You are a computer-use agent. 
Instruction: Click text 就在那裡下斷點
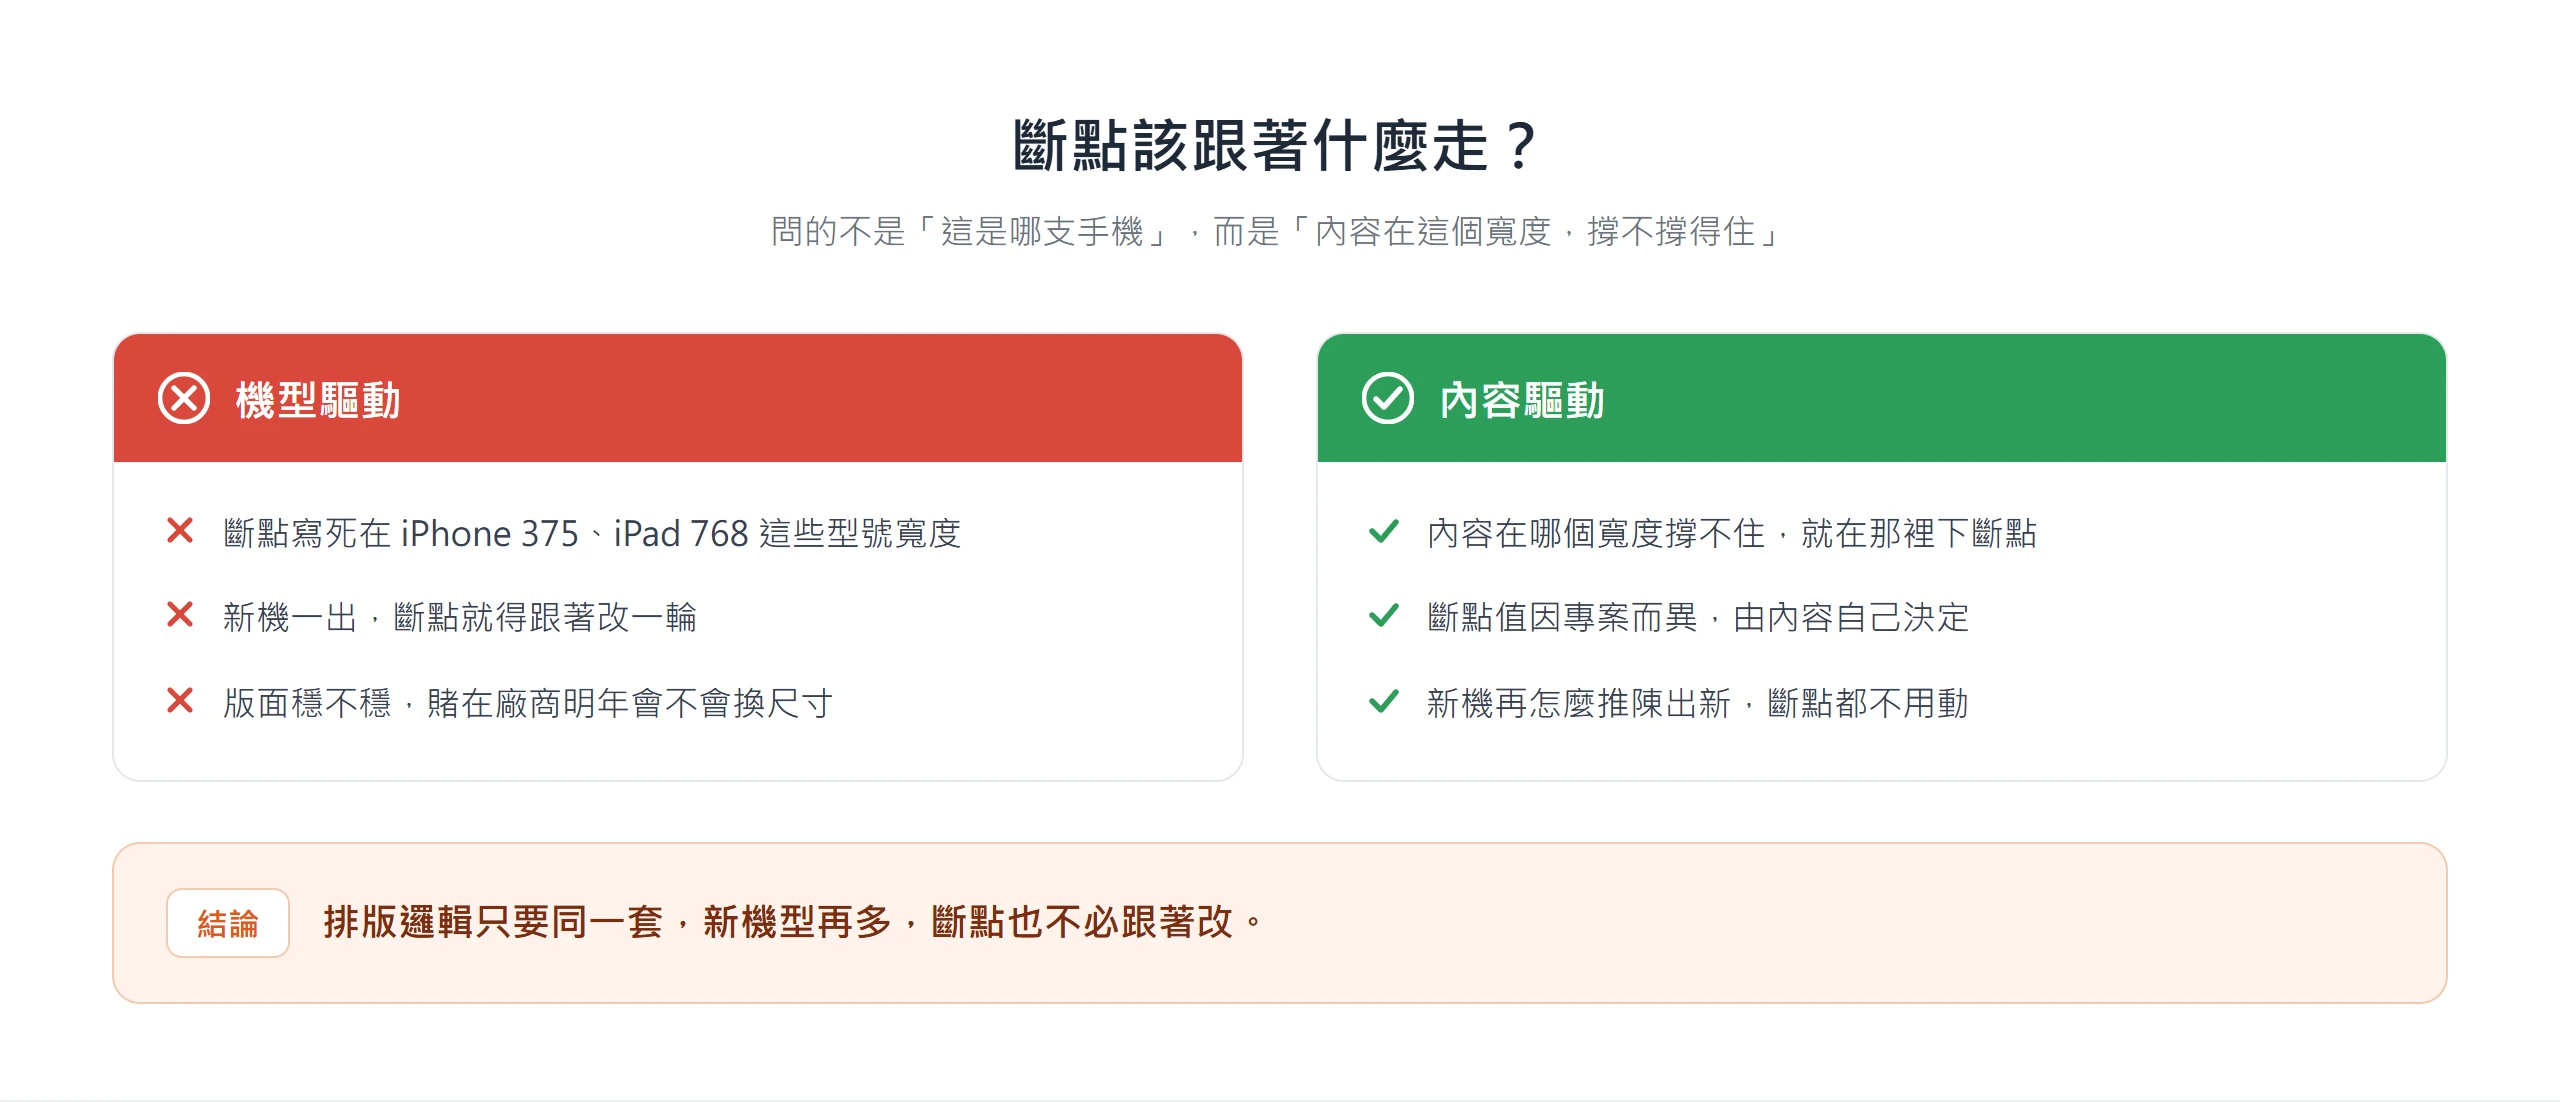1919,533
